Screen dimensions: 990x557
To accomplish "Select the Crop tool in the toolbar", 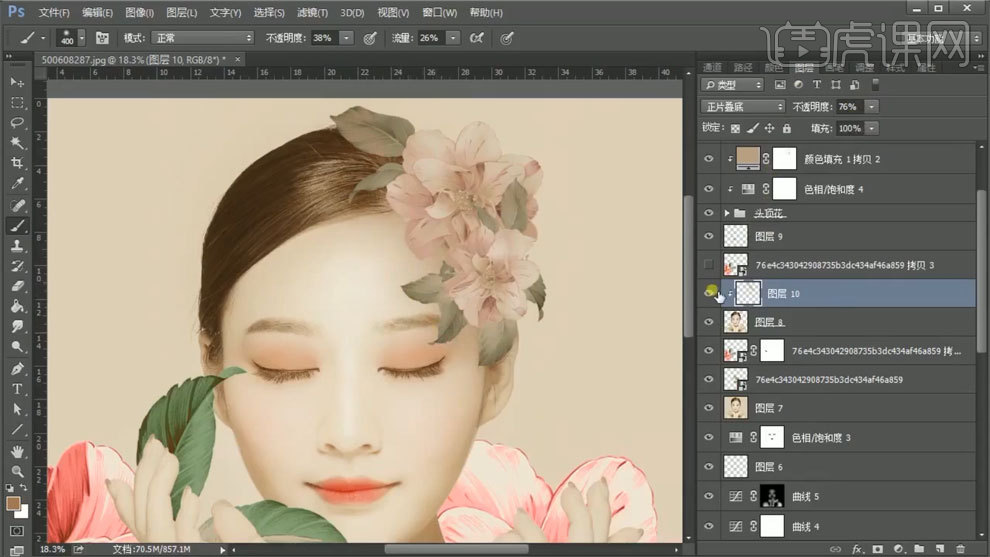I will tap(17, 164).
